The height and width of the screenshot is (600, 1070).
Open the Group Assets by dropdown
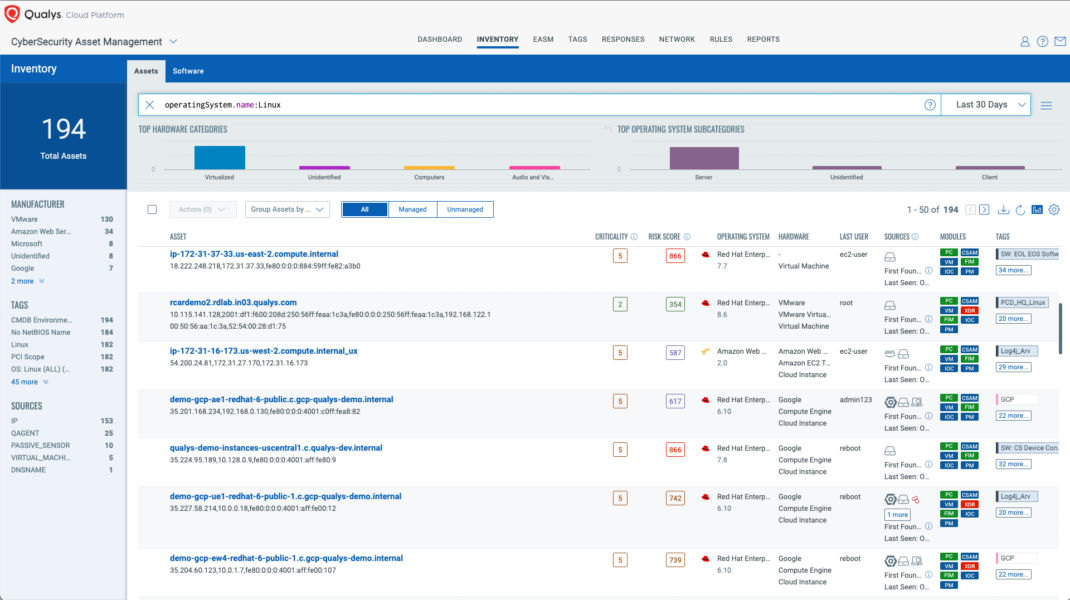pos(287,210)
